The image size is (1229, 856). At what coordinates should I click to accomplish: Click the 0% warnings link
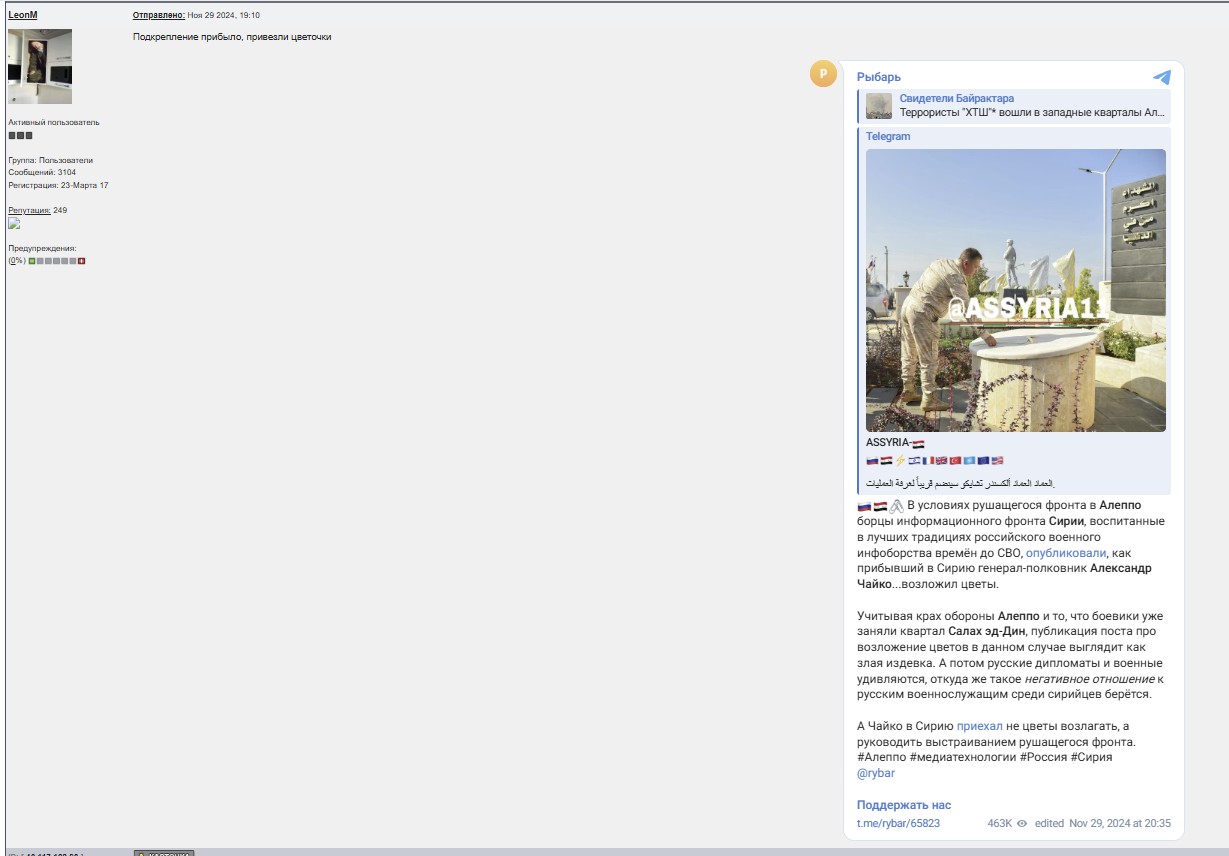17,260
